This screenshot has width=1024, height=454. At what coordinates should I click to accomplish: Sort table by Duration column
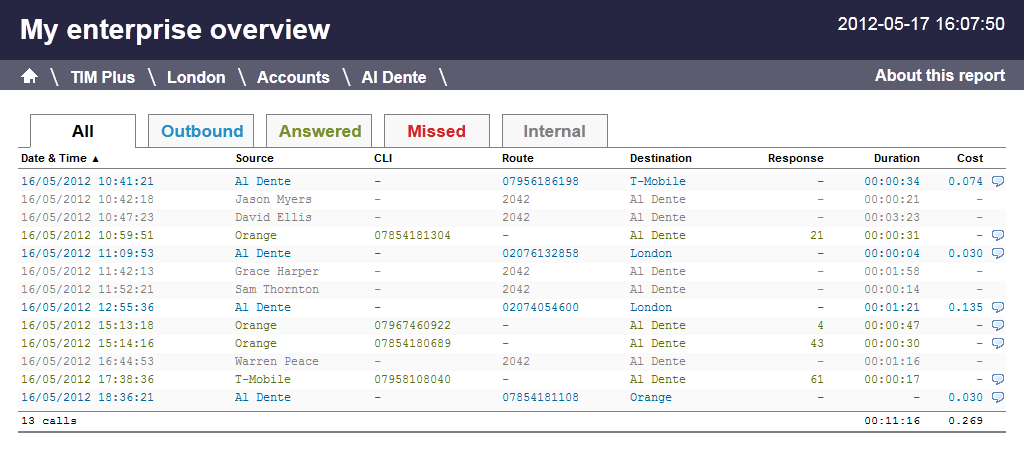(x=896, y=158)
